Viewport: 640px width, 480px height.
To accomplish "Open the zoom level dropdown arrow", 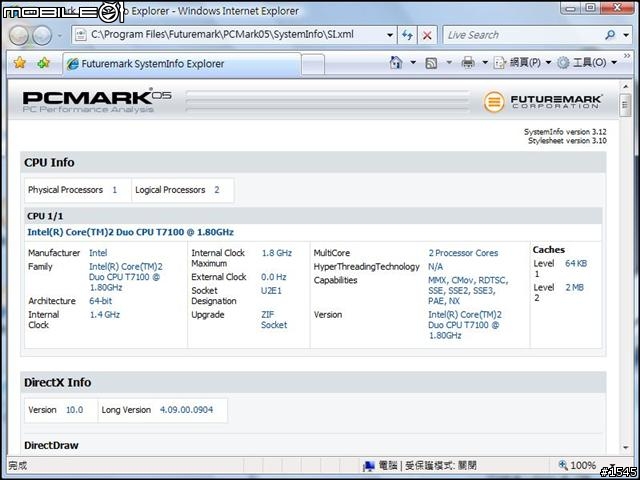I will point(614,466).
